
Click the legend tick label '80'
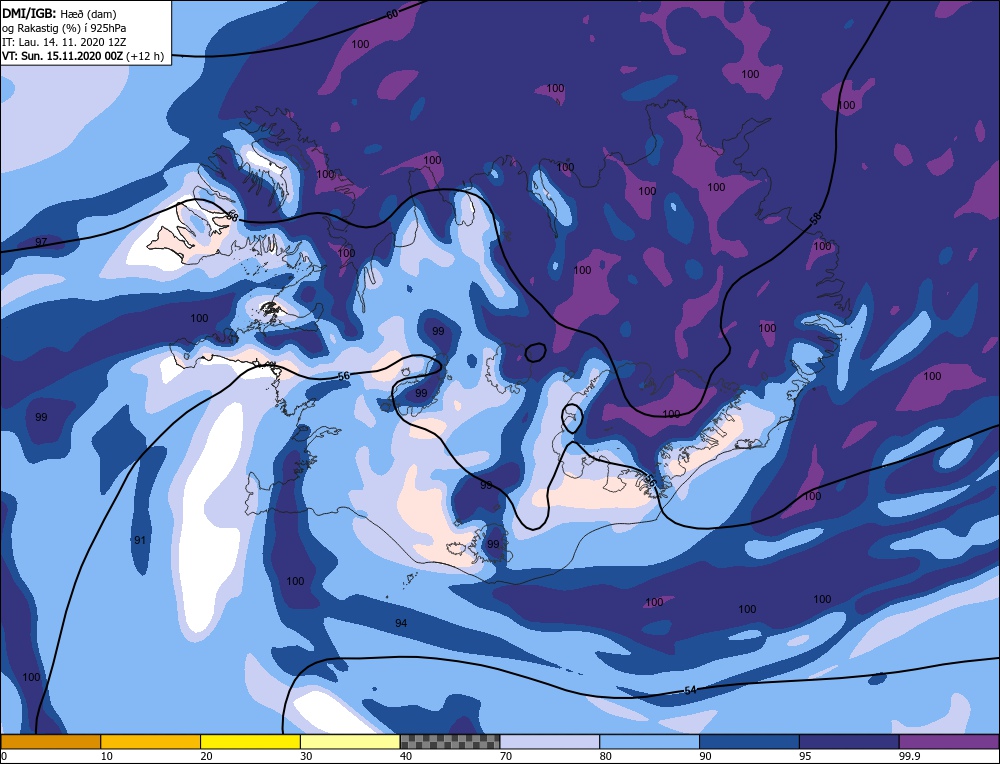pyautogui.click(x=606, y=756)
